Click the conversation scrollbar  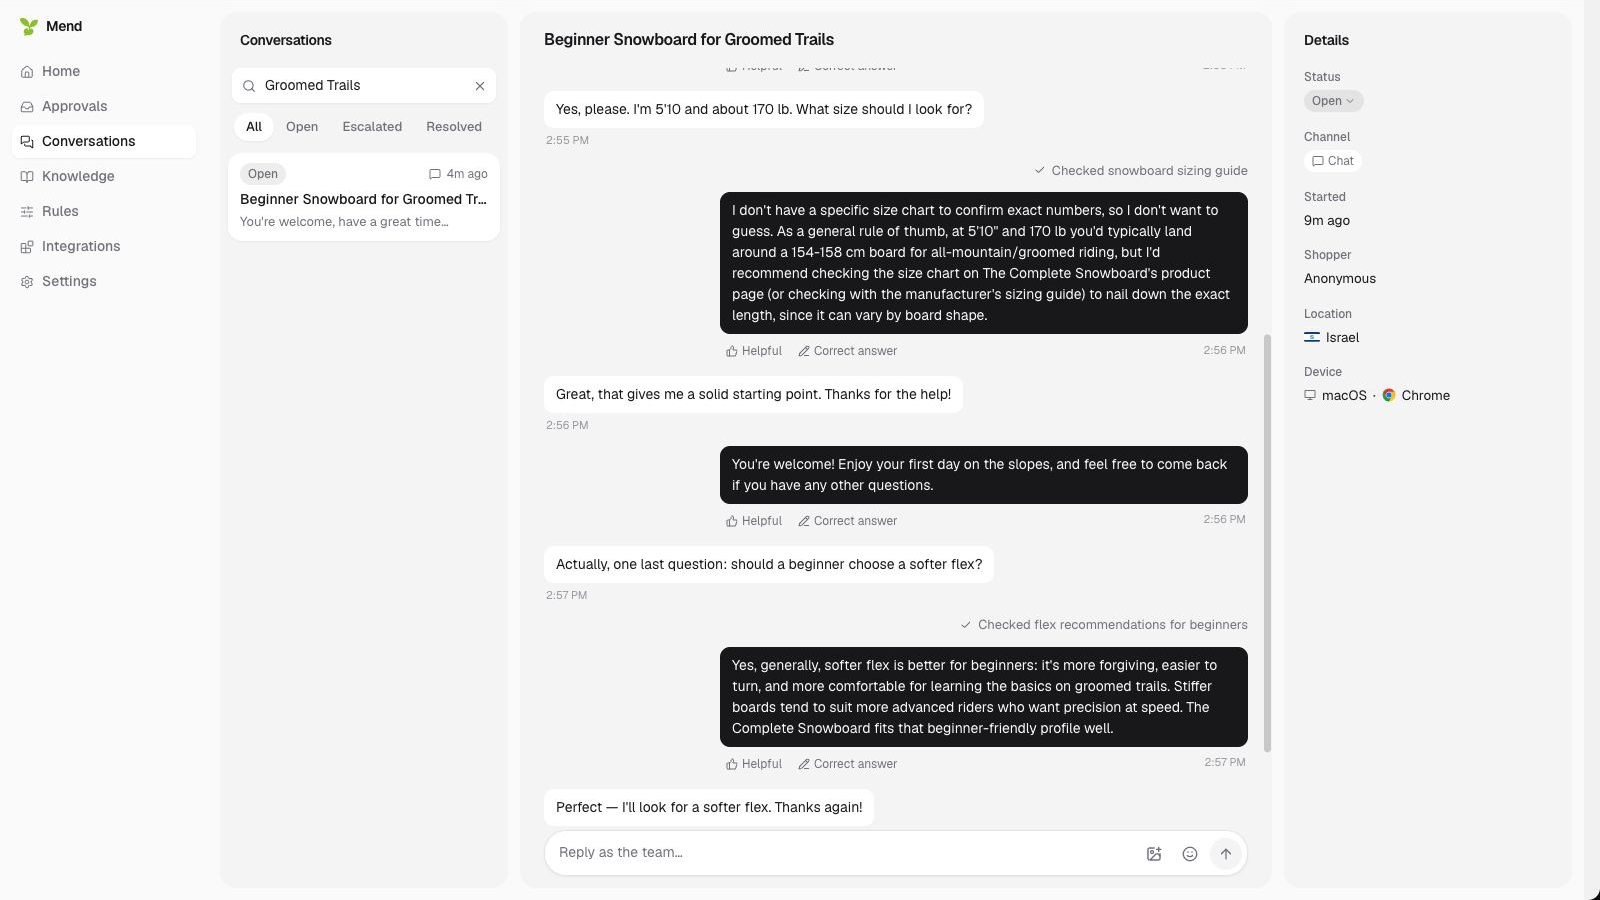1267,543
